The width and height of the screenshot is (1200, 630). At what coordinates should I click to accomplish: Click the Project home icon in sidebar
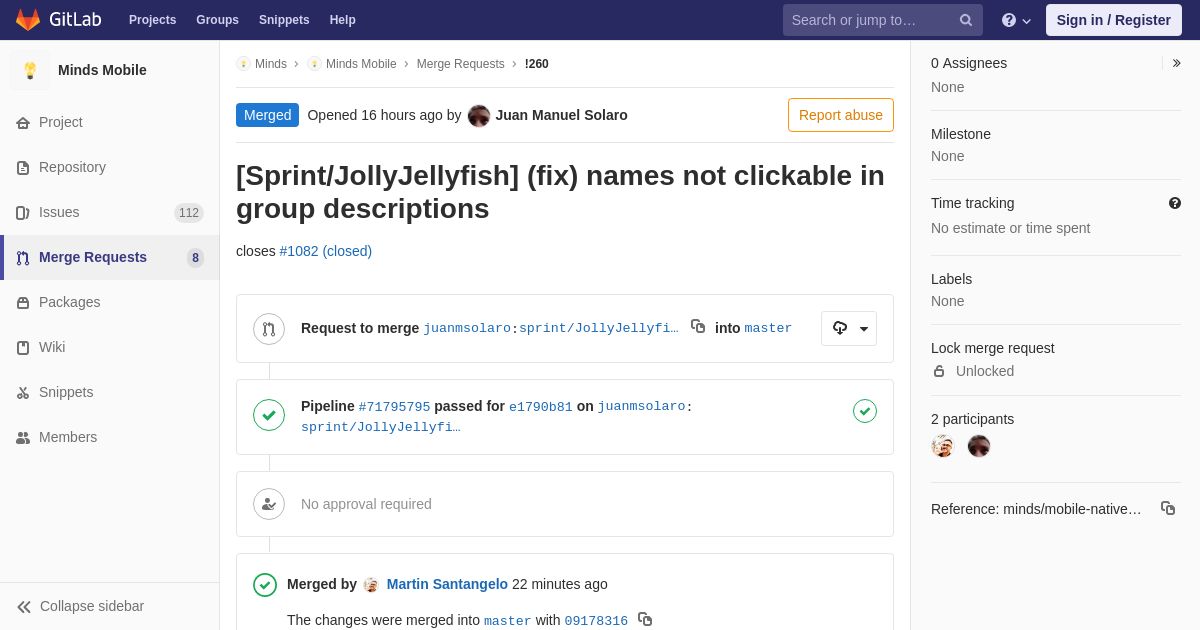click(x=23, y=123)
